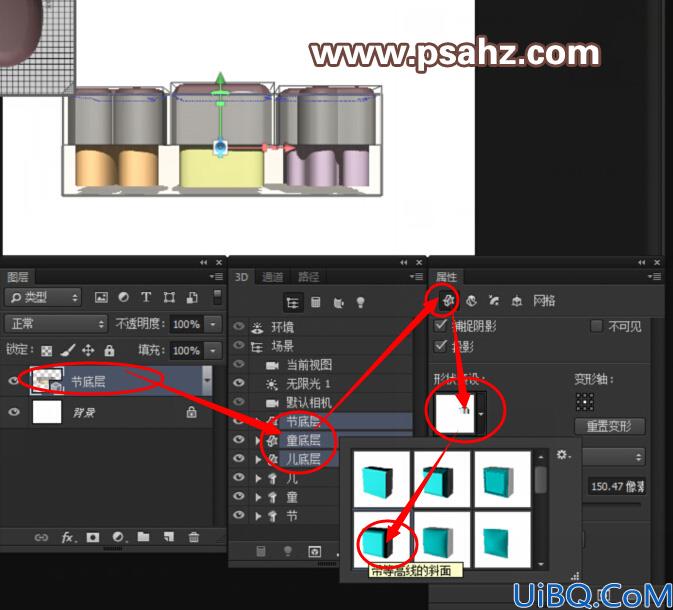
Task: Lock transparent pixels of layer
Action: (x=46, y=351)
